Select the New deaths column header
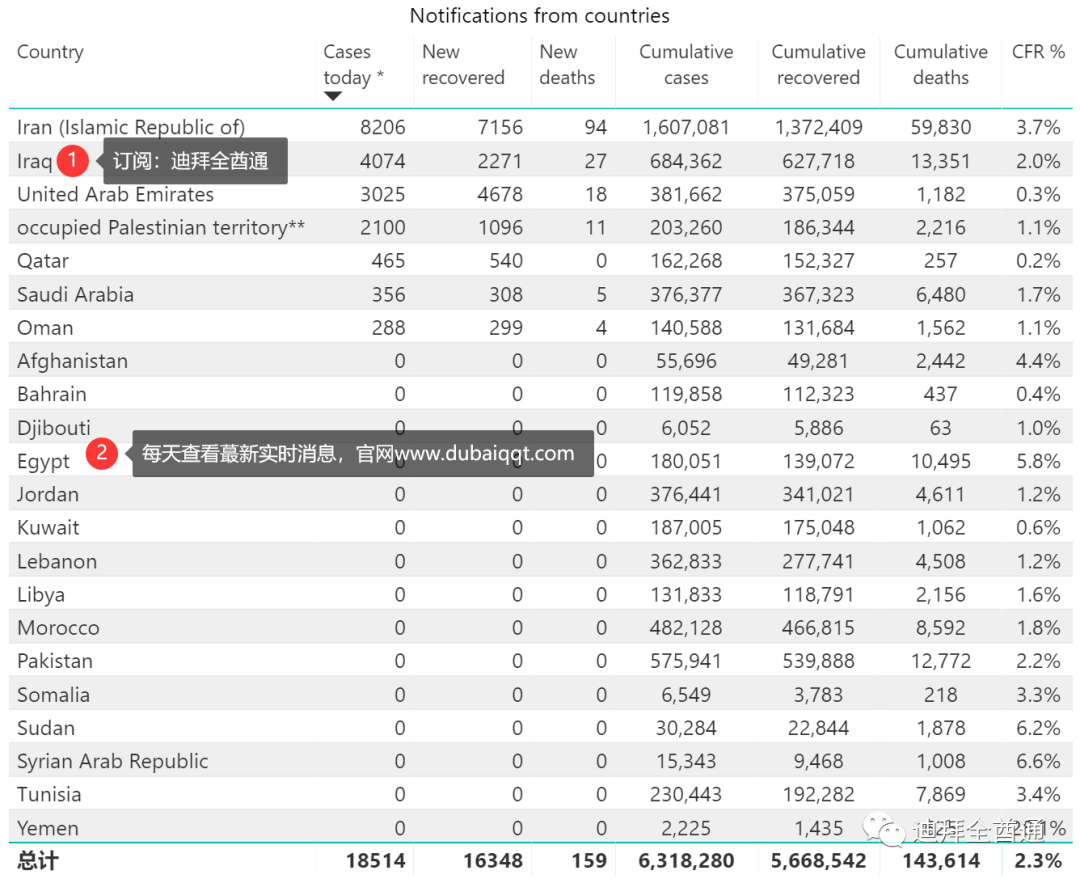This screenshot has width=1080, height=879. click(567, 65)
